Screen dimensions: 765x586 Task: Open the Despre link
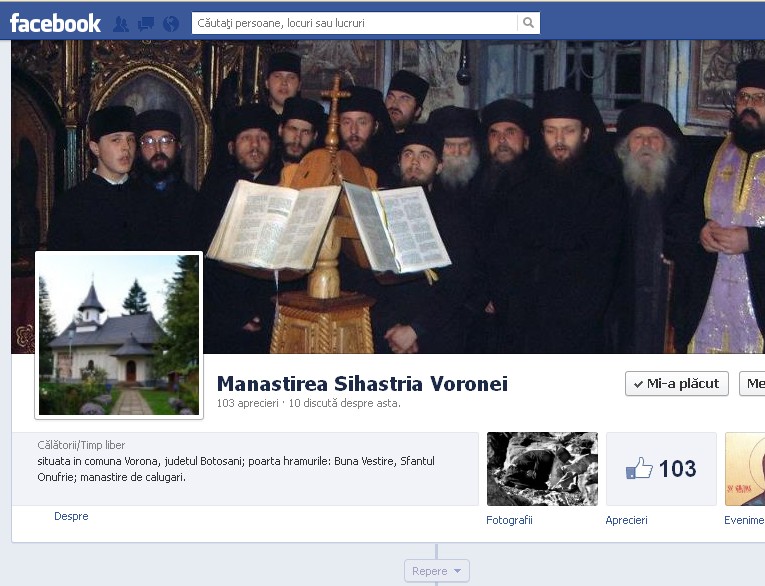(x=71, y=516)
